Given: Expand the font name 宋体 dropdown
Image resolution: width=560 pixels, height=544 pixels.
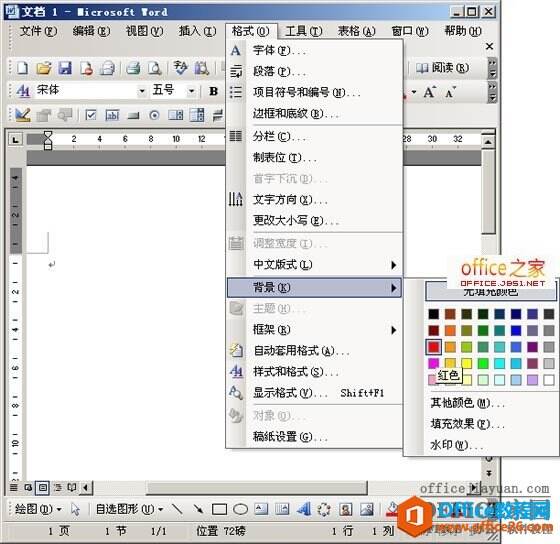Looking at the screenshot, I should tap(142, 91).
